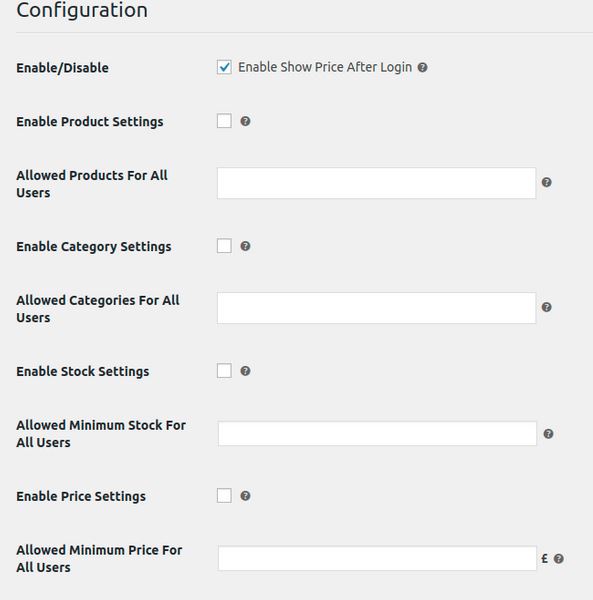Image resolution: width=593 pixels, height=600 pixels.
Task: Click help icon for Allowed Products For All Users
Action: [547, 182]
